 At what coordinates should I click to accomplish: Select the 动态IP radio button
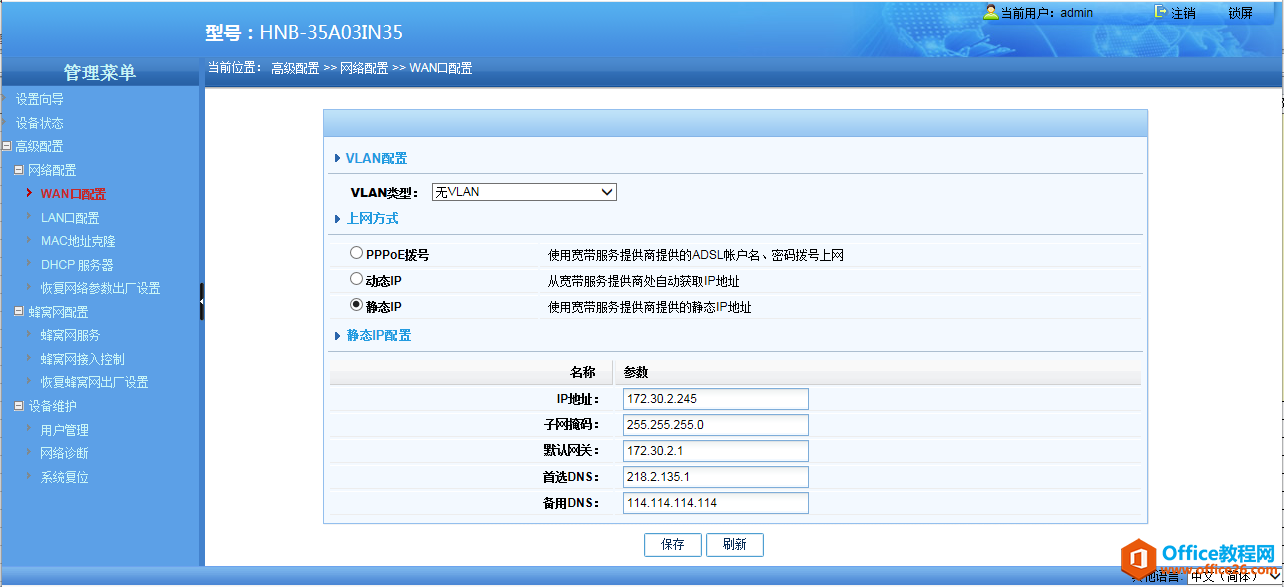point(356,280)
